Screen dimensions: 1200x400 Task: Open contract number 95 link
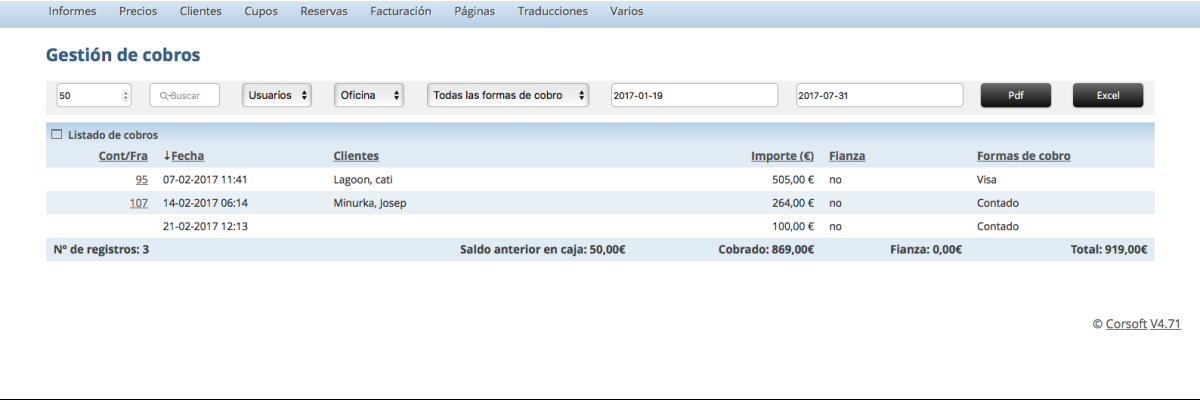click(141, 180)
